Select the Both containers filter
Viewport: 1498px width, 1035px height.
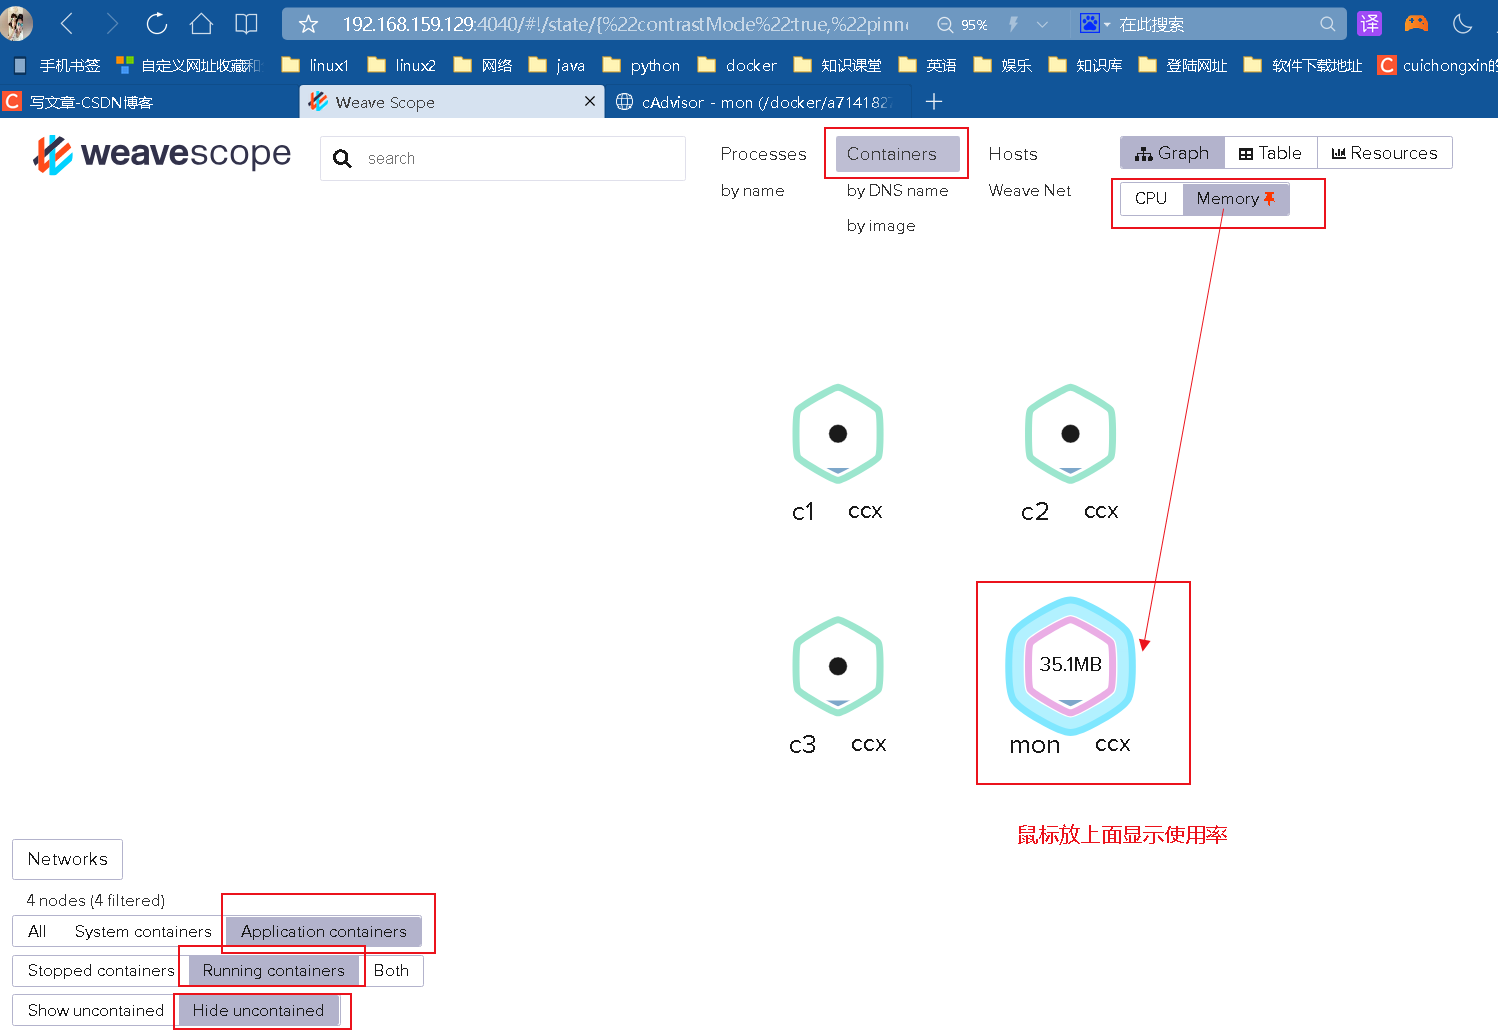click(x=391, y=970)
